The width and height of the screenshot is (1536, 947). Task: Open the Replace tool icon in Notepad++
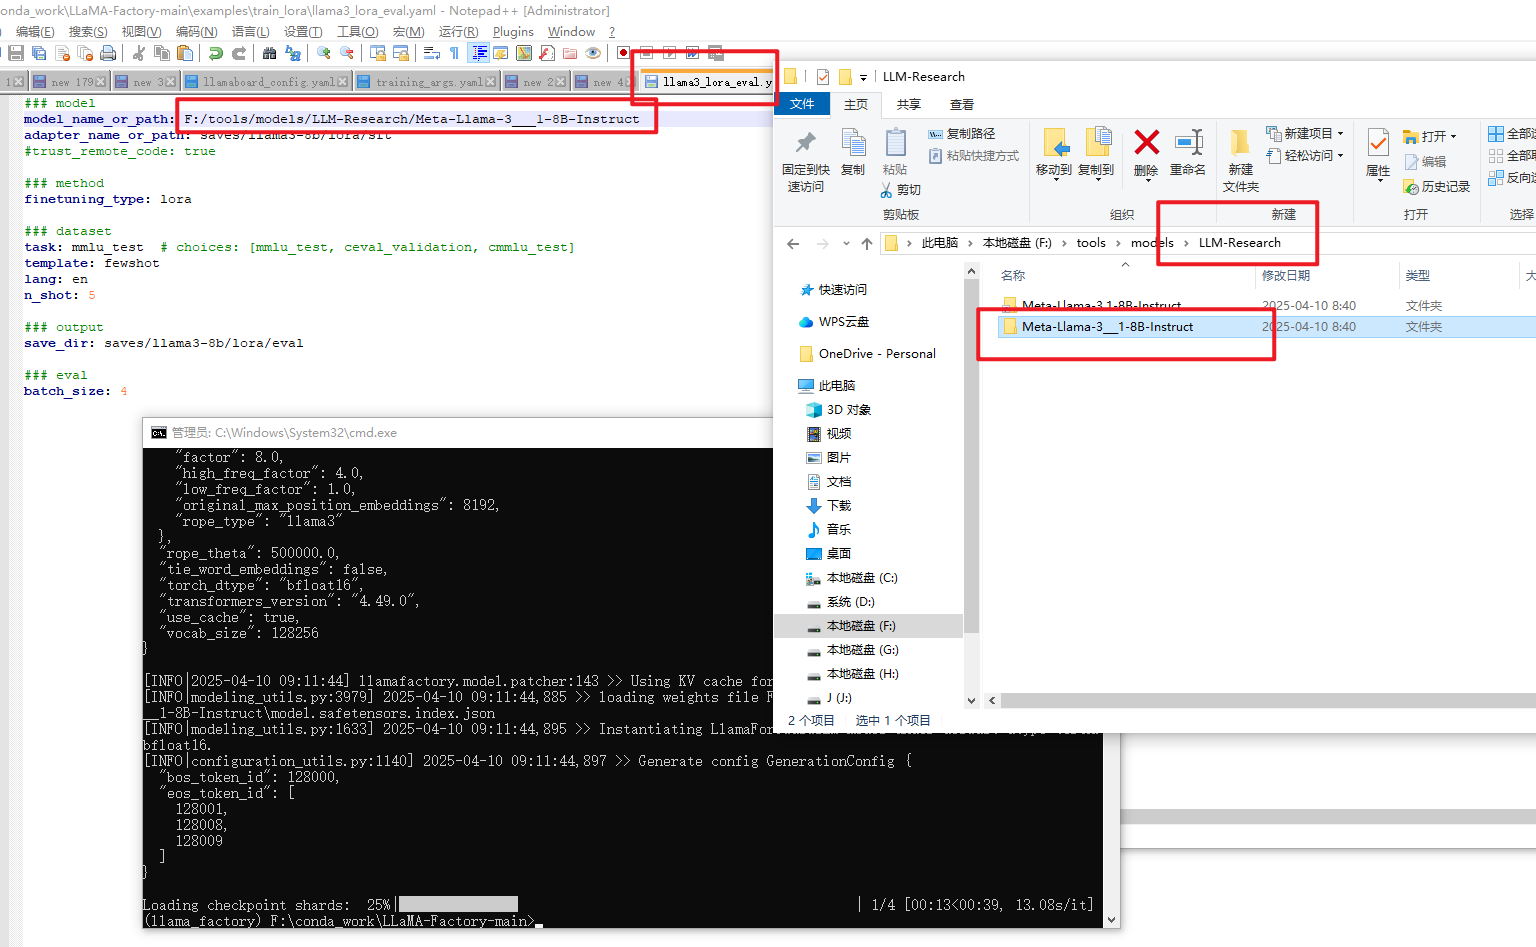coord(293,53)
